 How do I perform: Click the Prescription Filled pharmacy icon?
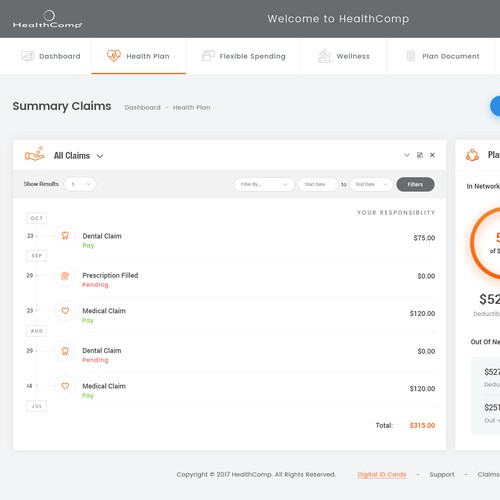[65, 276]
